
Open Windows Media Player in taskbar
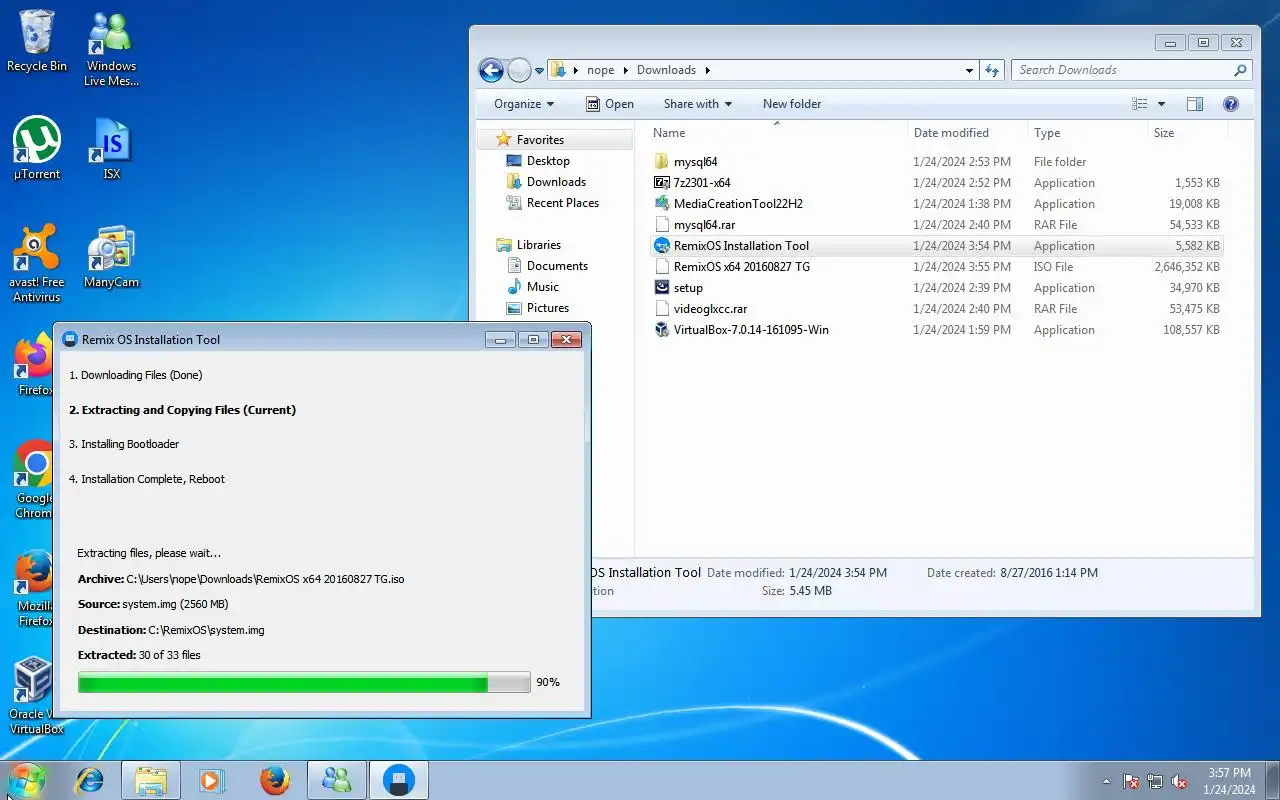tap(212, 780)
